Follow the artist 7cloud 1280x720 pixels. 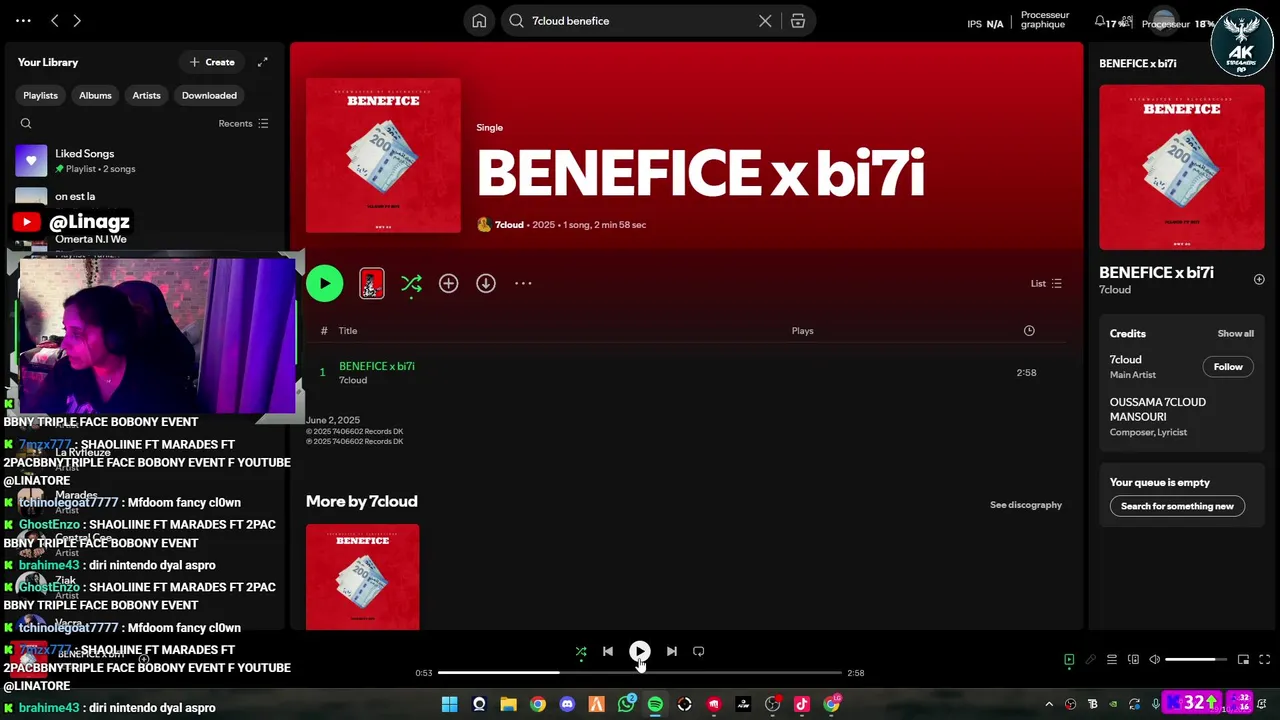click(1228, 367)
